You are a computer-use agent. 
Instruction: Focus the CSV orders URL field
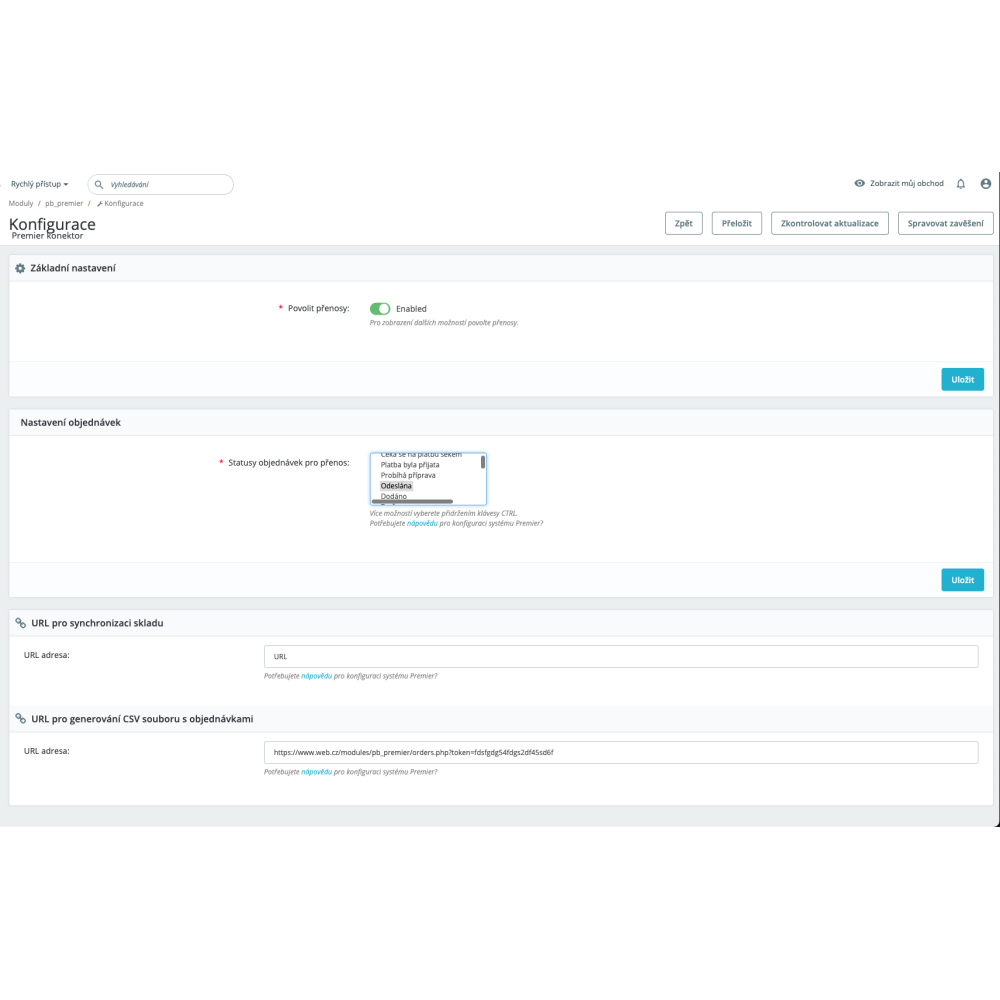[621, 752]
